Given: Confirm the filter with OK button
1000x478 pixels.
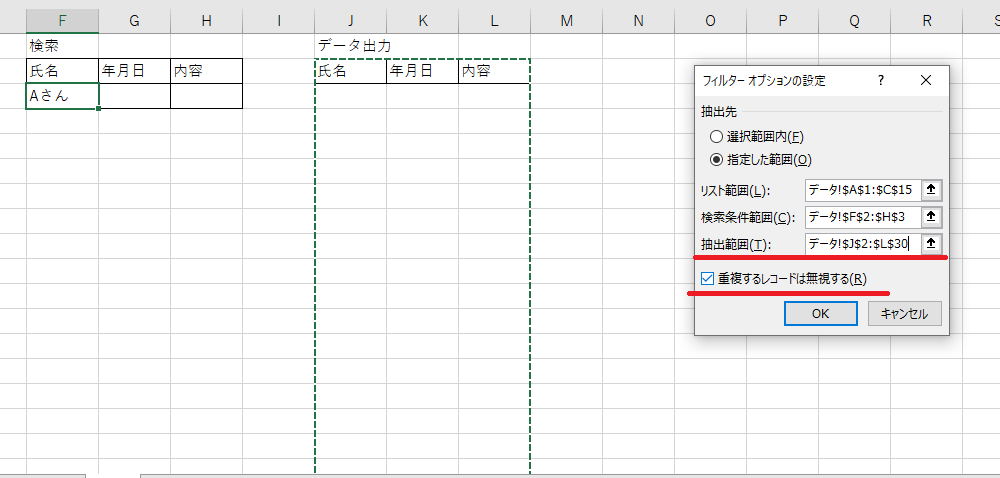Looking at the screenshot, I should 821,314.
